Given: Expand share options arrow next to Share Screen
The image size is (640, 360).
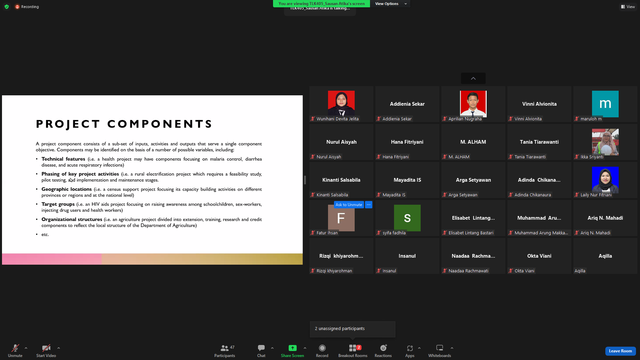Looking at the screenshot, I should tap(304, 348).
